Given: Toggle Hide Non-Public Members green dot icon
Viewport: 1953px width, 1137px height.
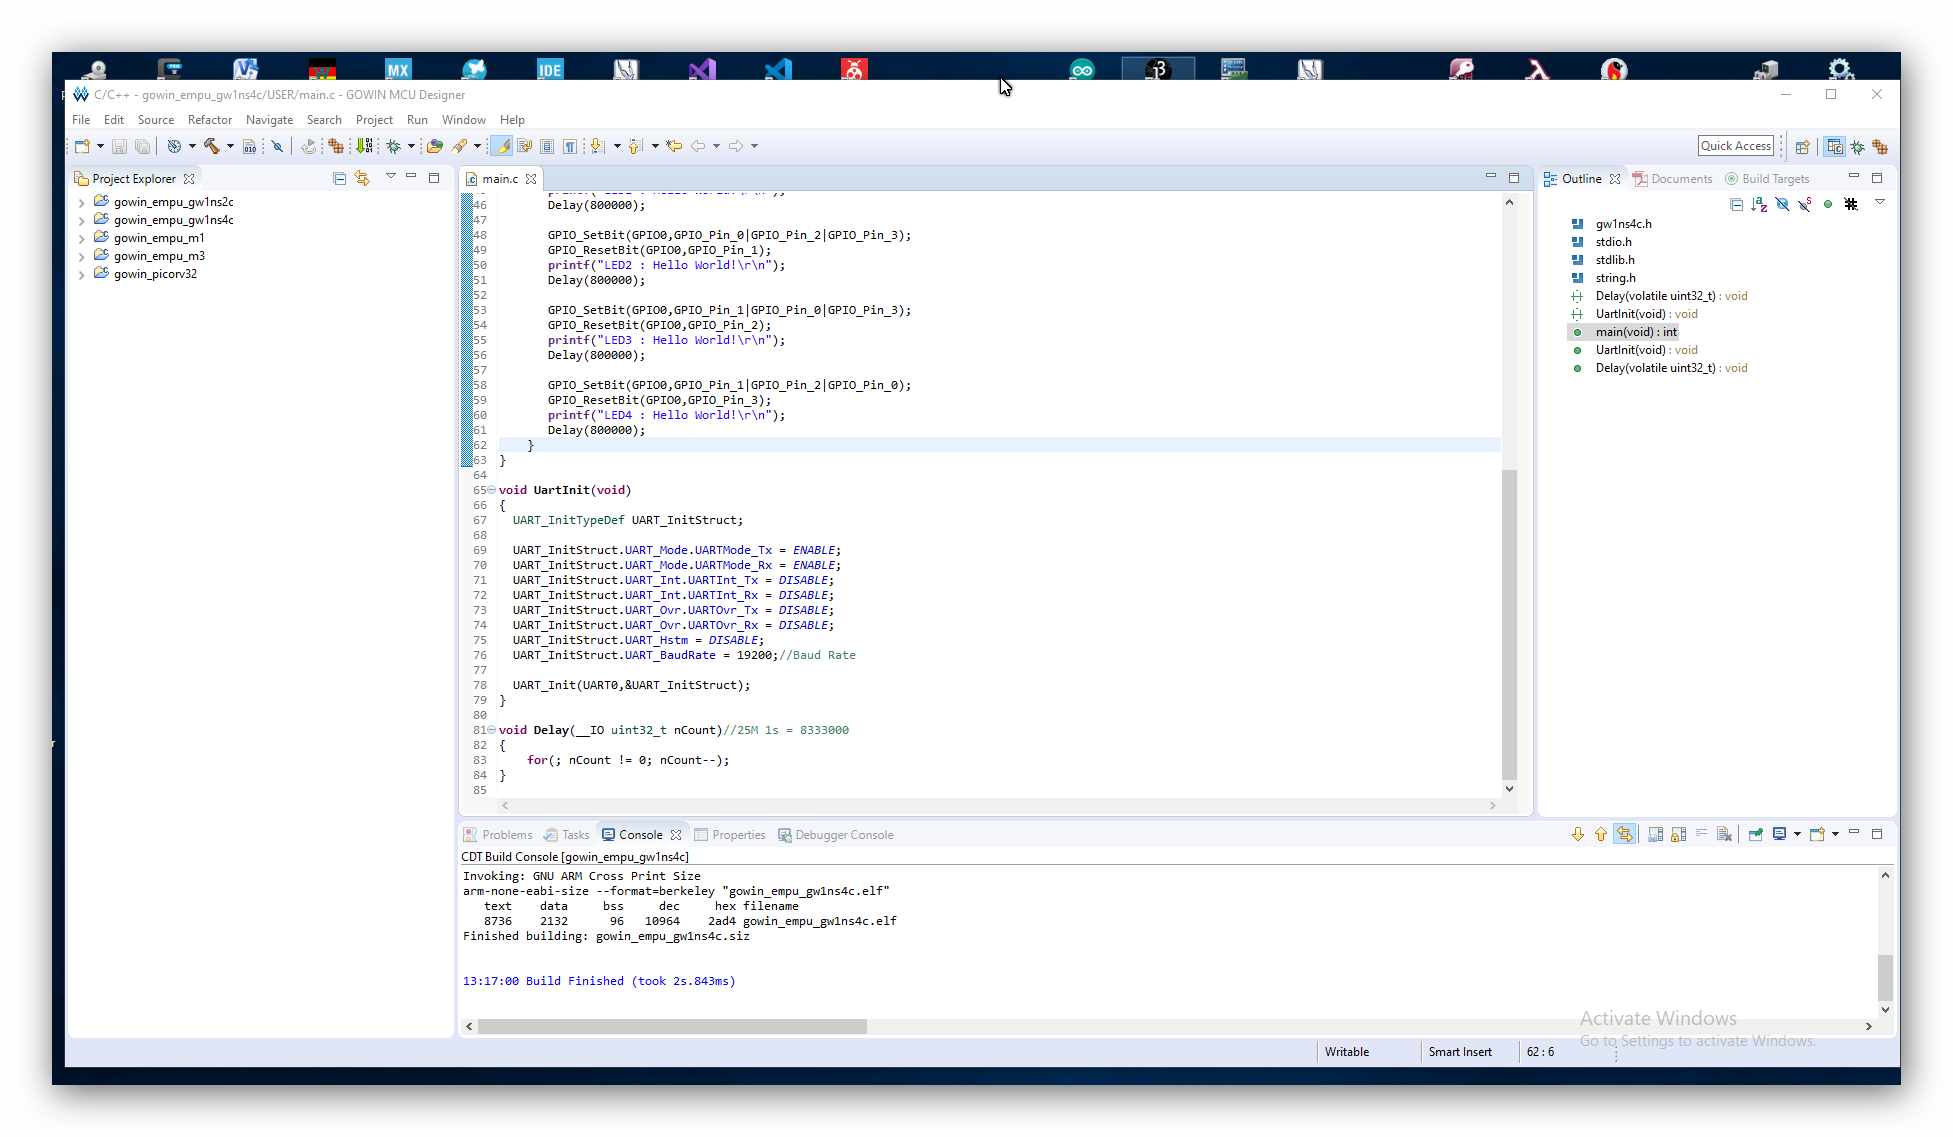Looking at the screenshot, I should point(1828,204).
